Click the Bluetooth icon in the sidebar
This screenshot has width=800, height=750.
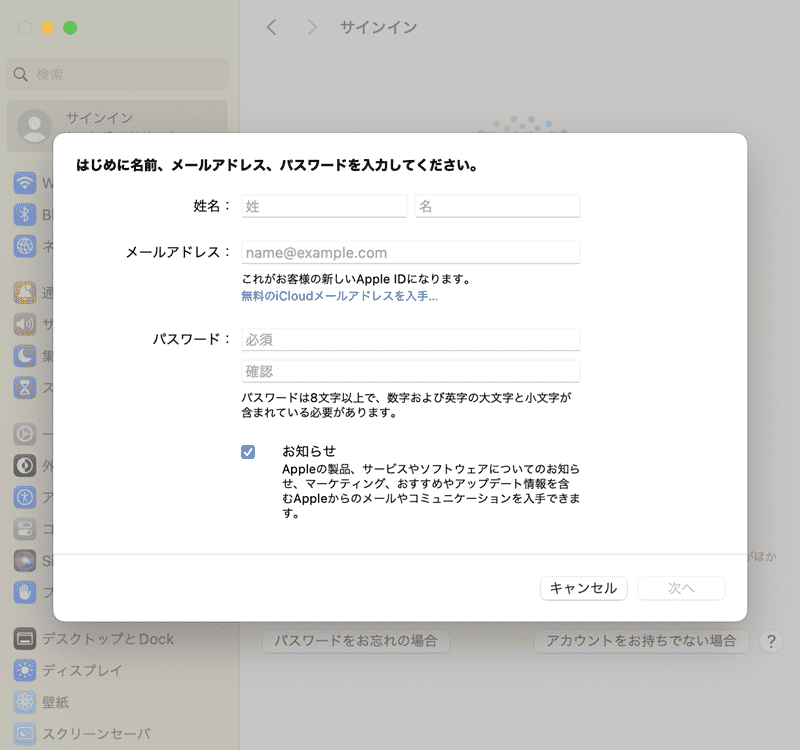pyautogui.click(x=24, y=214)
